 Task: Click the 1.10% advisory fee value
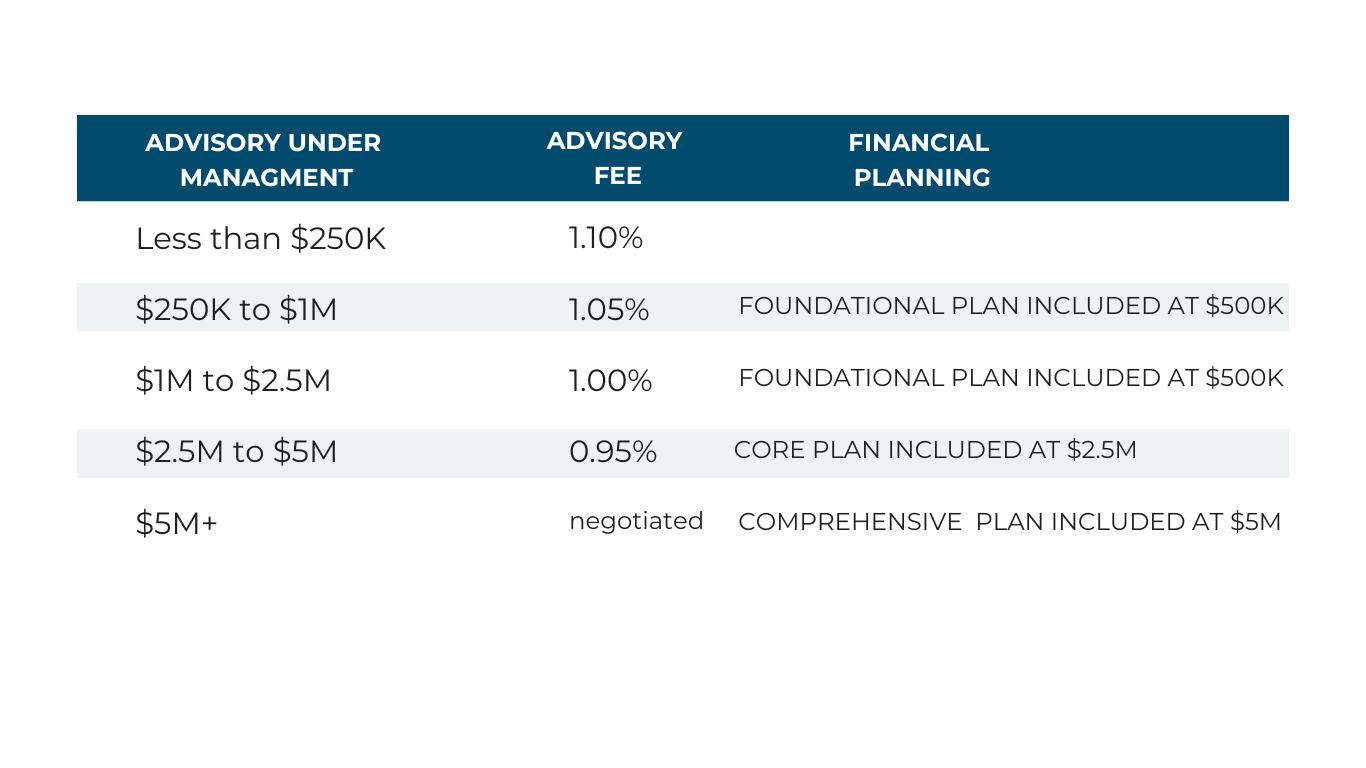[x=606, y=238]
